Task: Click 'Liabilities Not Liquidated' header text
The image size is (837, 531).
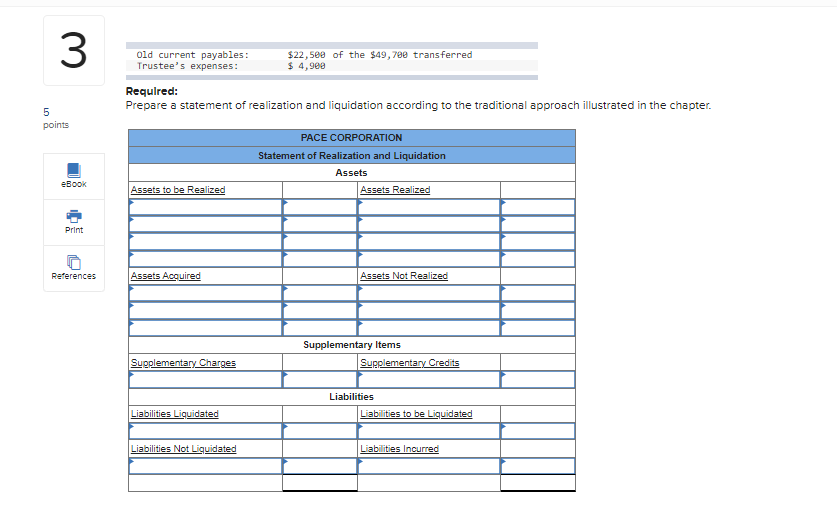Action: click(x=184, y=449)
